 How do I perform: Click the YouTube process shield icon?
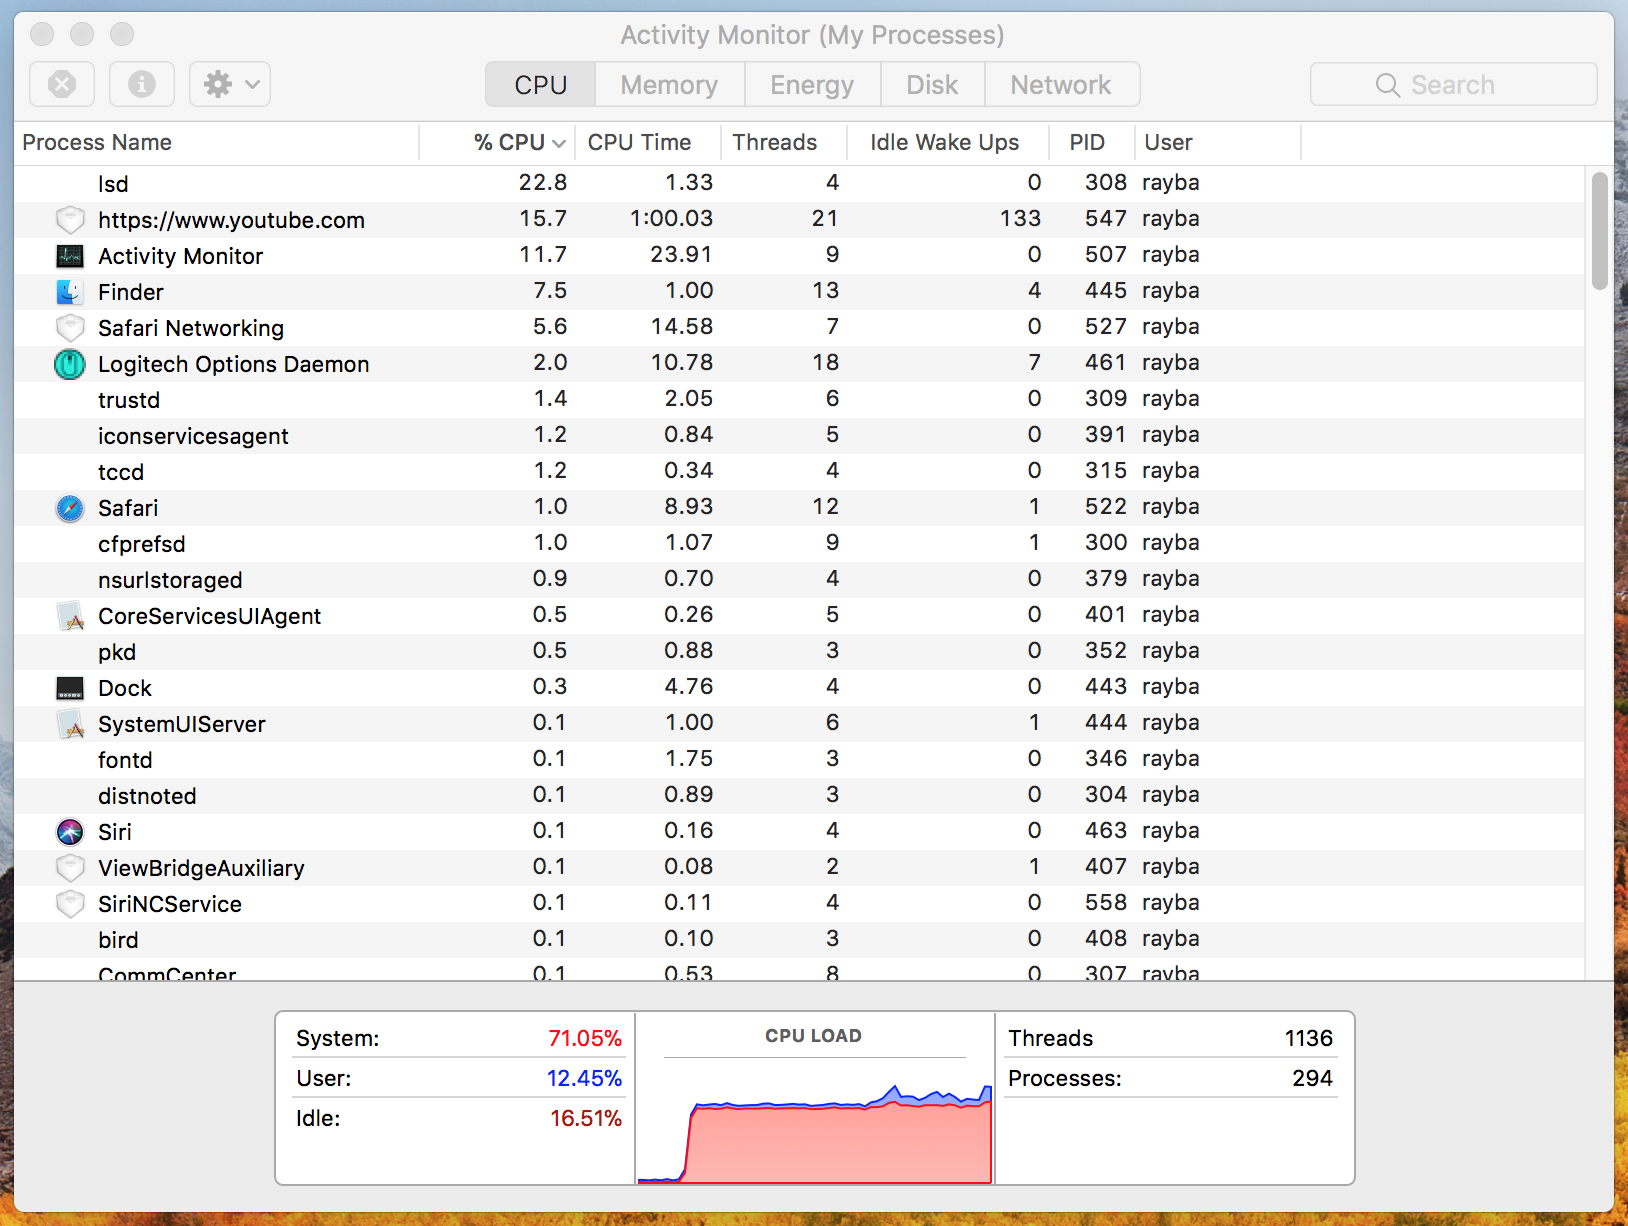[70, 219]
